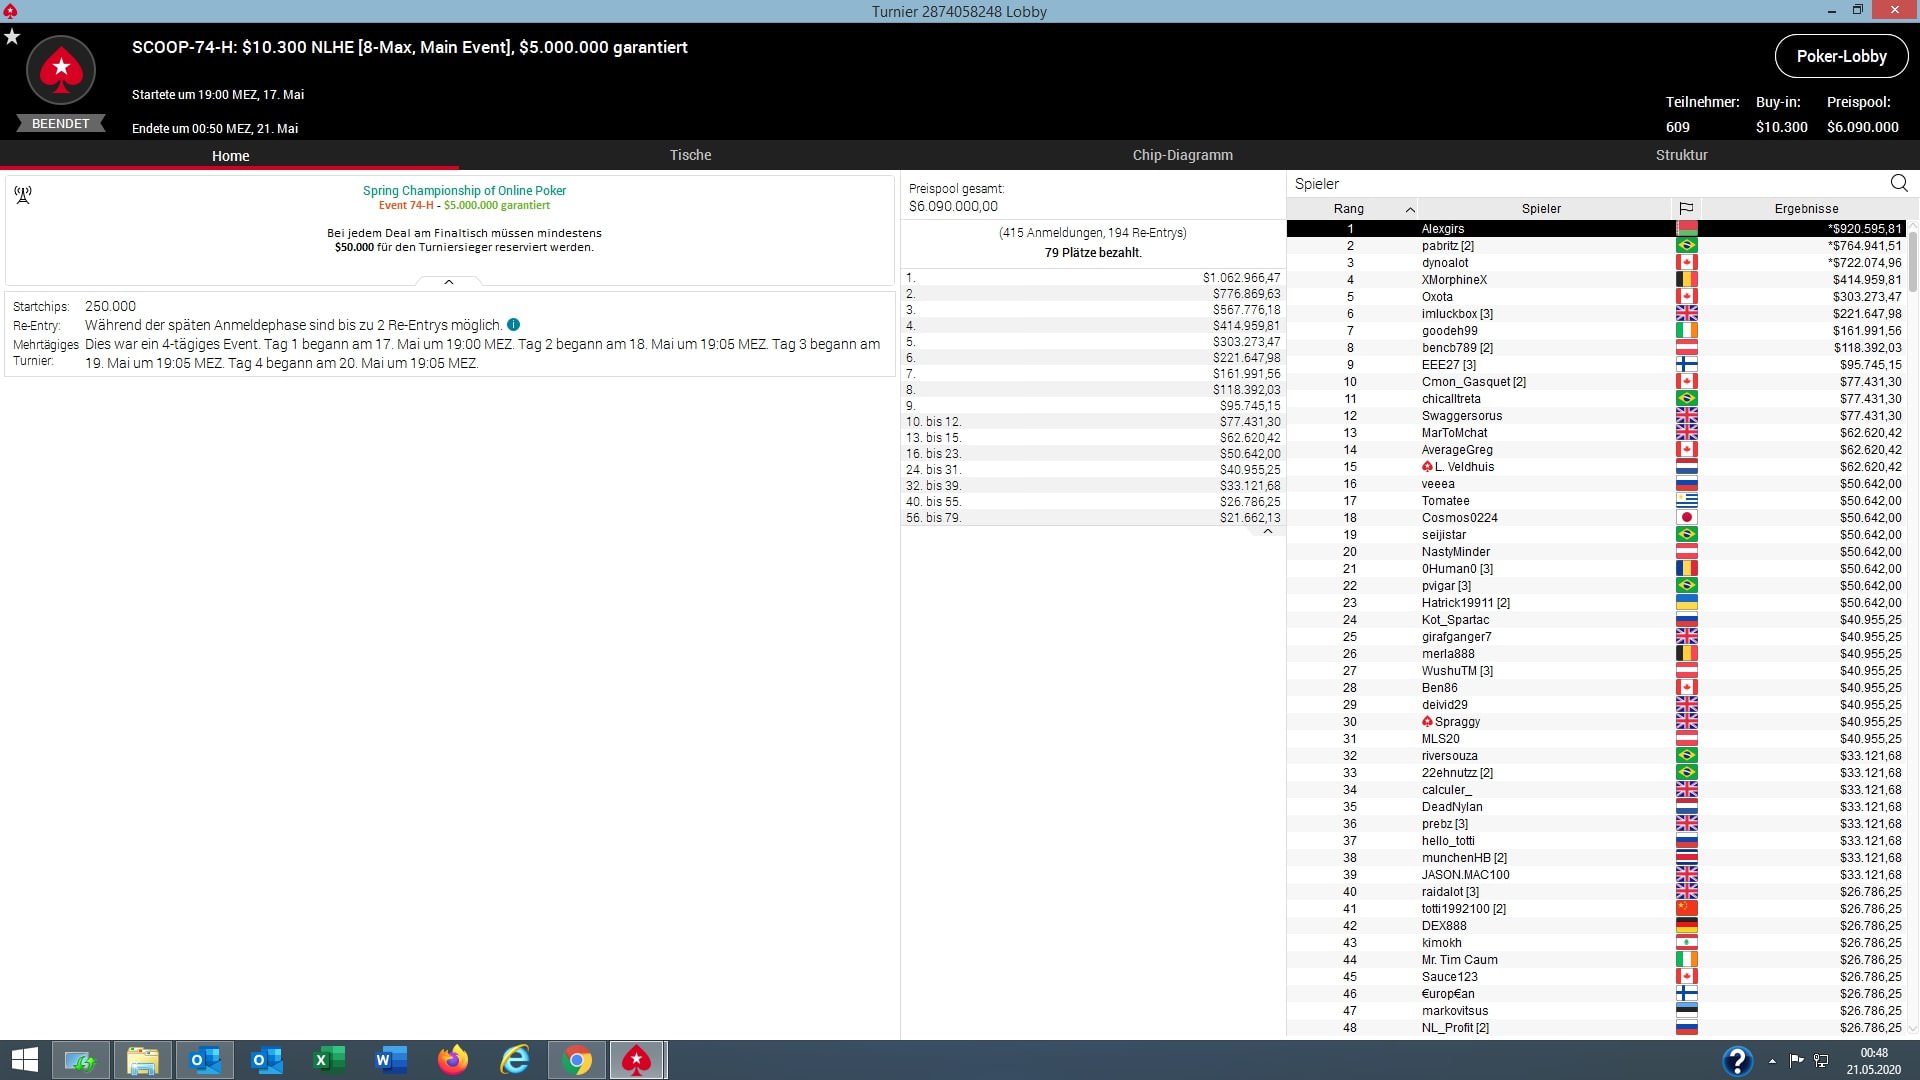Open the Windows help question mark tray icon
Screen dimensions: 1920x1080
pos(1737,1060)
